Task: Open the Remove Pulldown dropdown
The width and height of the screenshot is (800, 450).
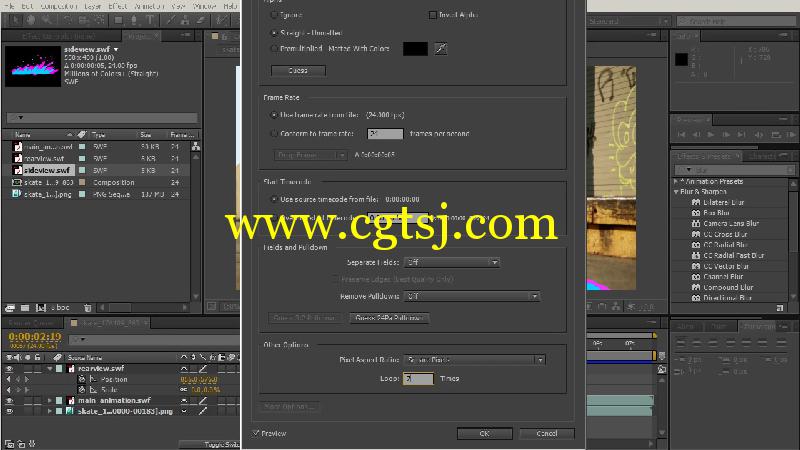Action: click(471, 296)
